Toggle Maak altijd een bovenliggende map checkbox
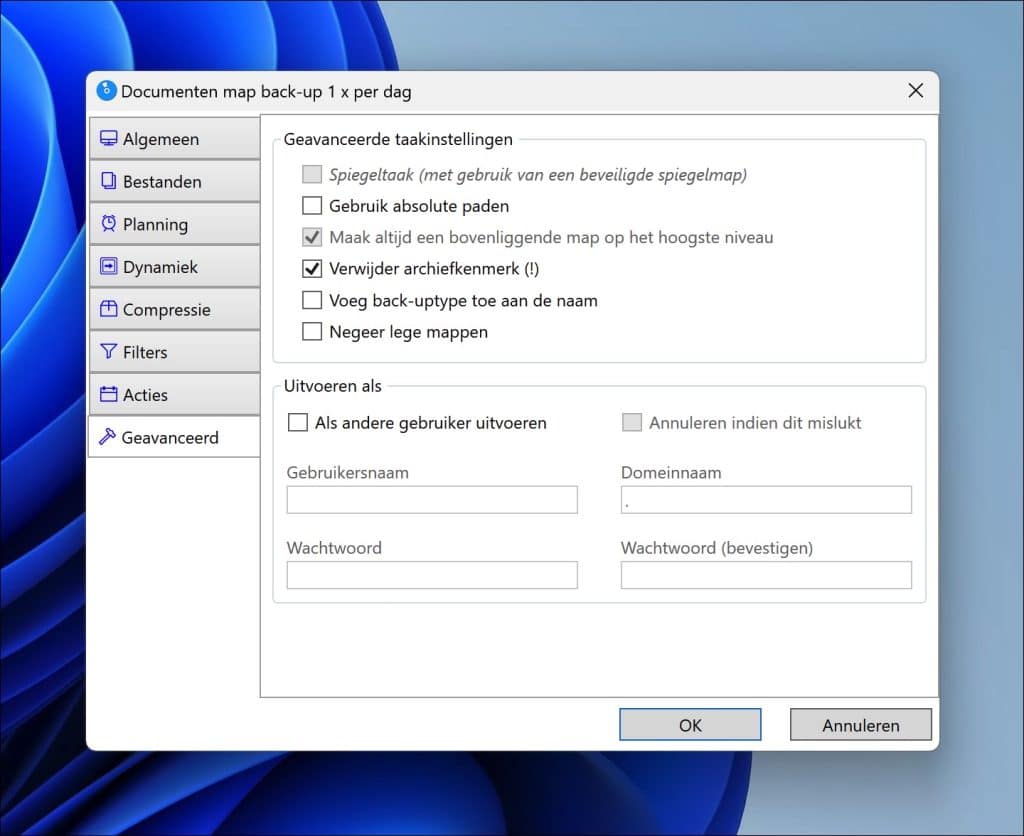The image size is (1024, 836). [312, 237]
